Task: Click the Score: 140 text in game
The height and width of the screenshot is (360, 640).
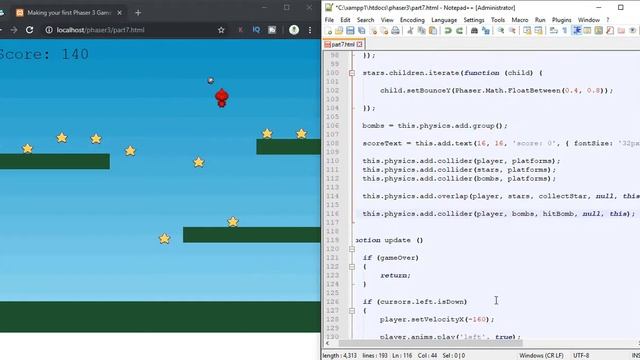Action: point(44,54)
